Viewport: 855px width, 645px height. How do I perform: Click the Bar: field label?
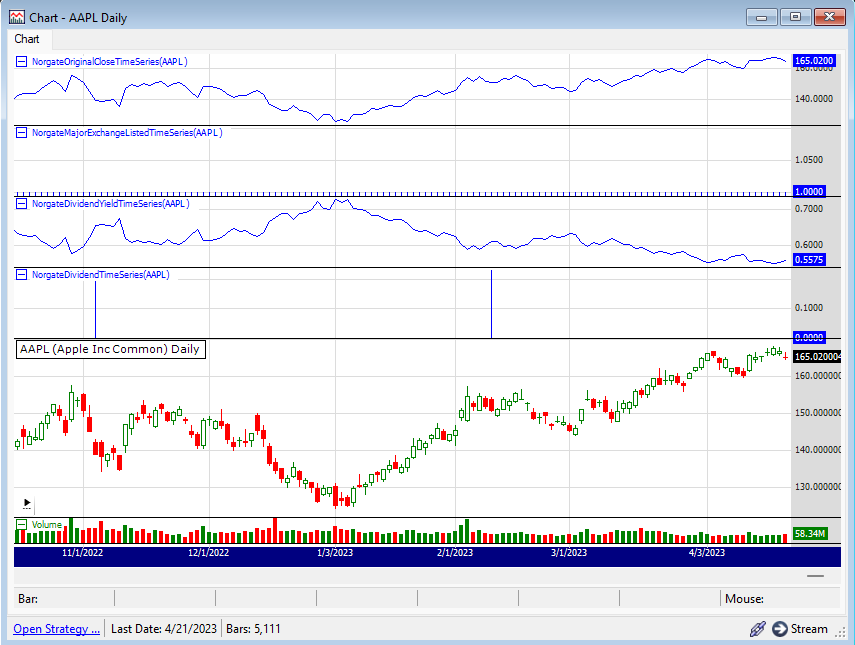tap(28, 599)
